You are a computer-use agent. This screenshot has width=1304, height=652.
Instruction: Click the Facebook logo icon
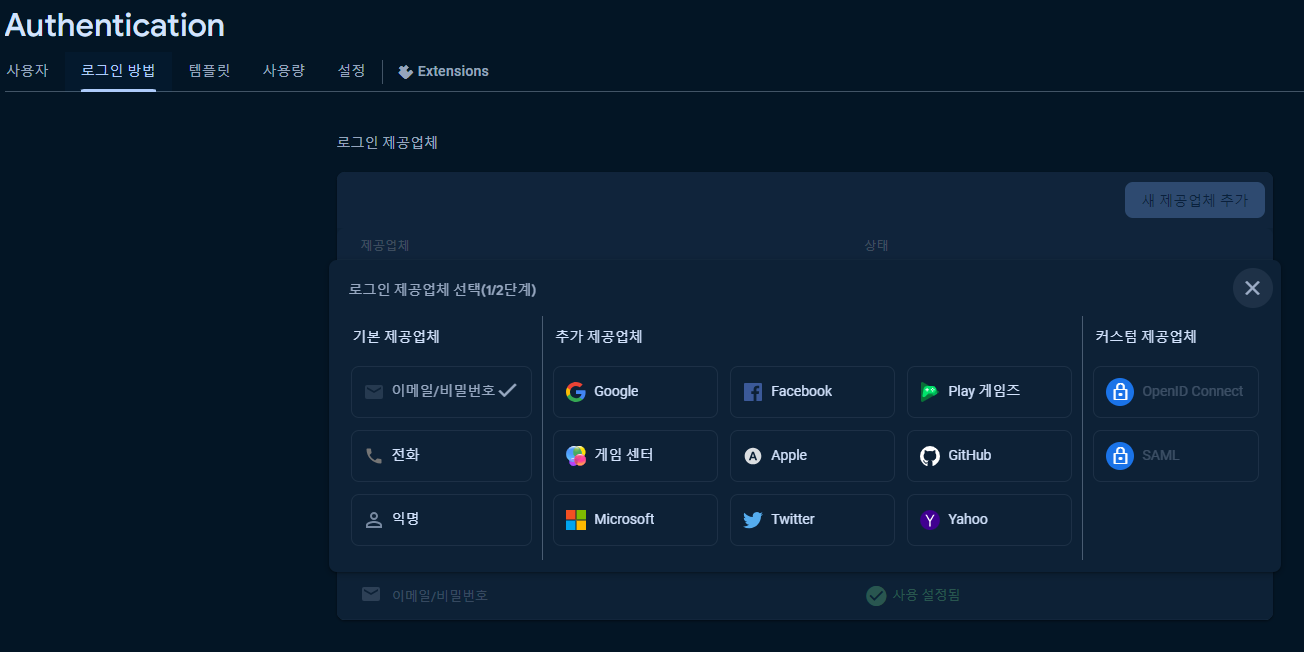[753, 392]
